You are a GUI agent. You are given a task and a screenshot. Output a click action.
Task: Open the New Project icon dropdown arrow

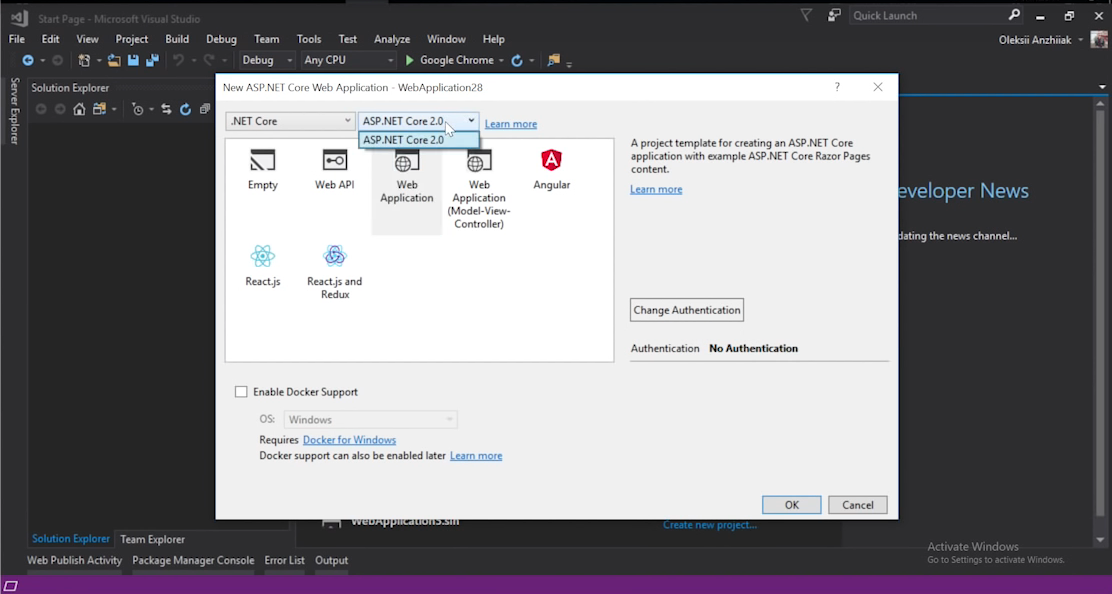click(x=99, y=60)
